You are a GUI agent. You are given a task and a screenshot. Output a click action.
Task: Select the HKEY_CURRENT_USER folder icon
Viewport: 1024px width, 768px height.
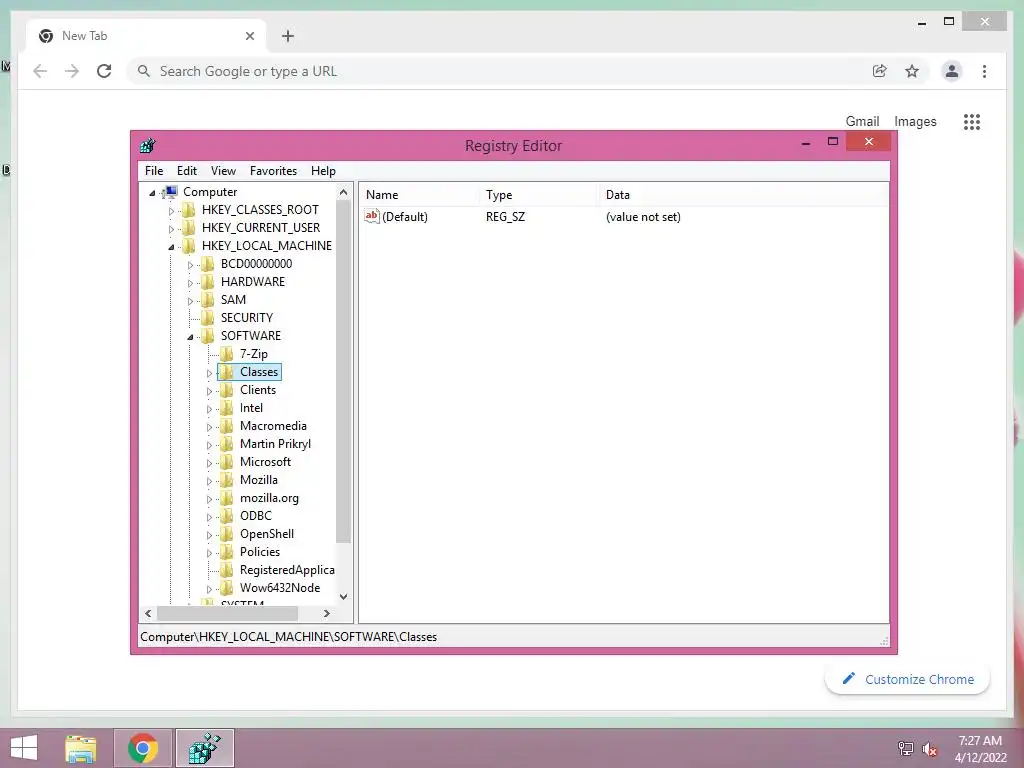pyautogui.click(x=189, y=227)
